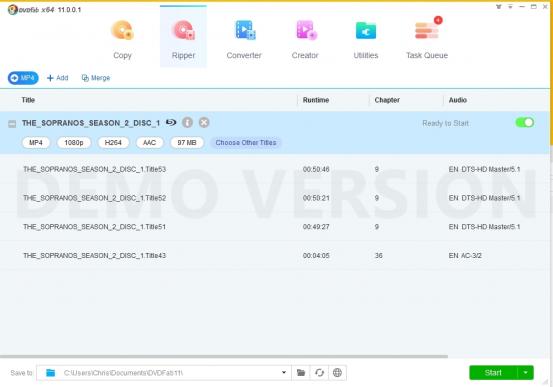Screen dimensions: 553x387
Task: Click the AAC audio pill
Action: tap(149, 143)
